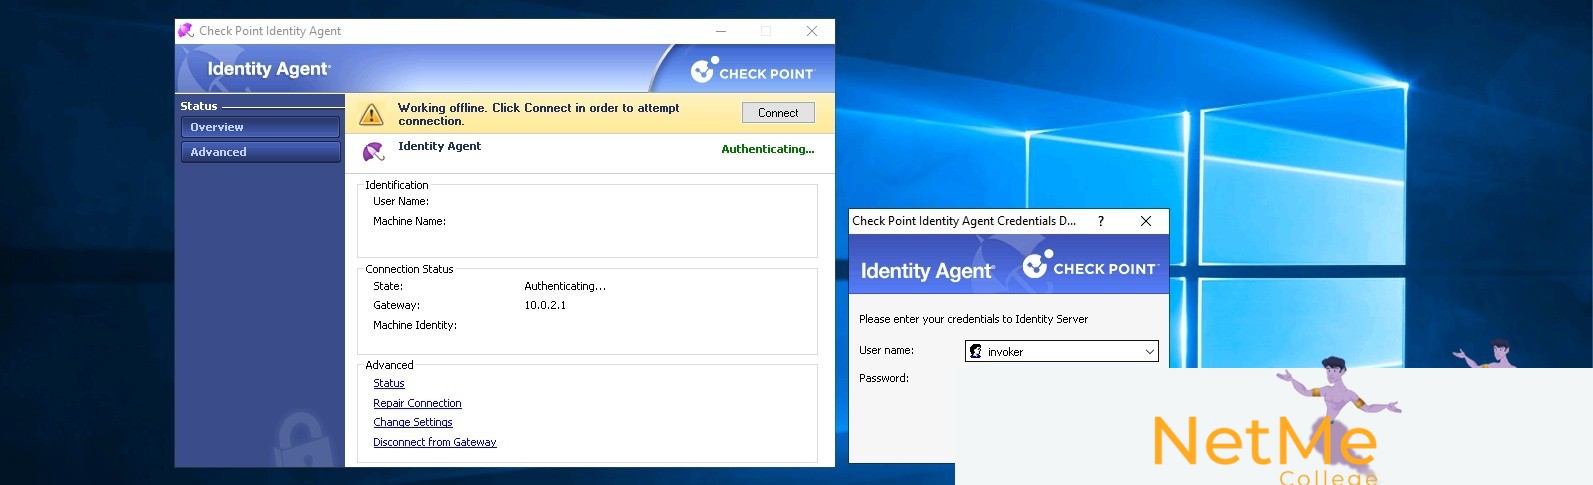Click the 'Gateway:' label in Connection Status
Viewport: 1593px width, 485px height.
[x=397, y=305]
